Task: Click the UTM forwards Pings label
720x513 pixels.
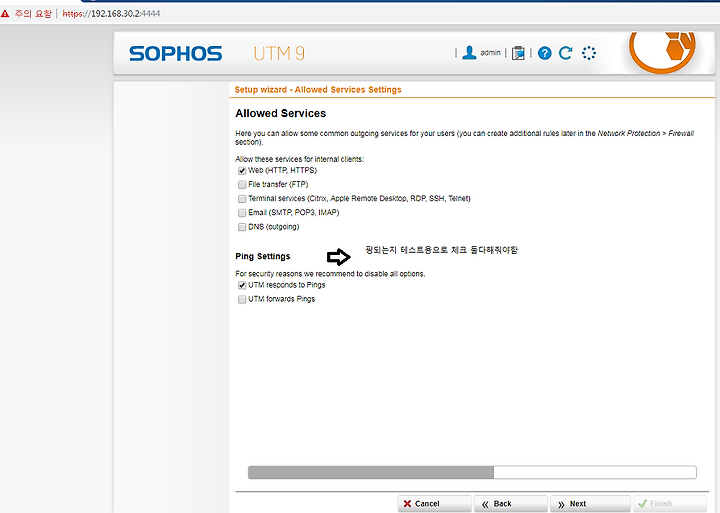Action: [281, 299]
